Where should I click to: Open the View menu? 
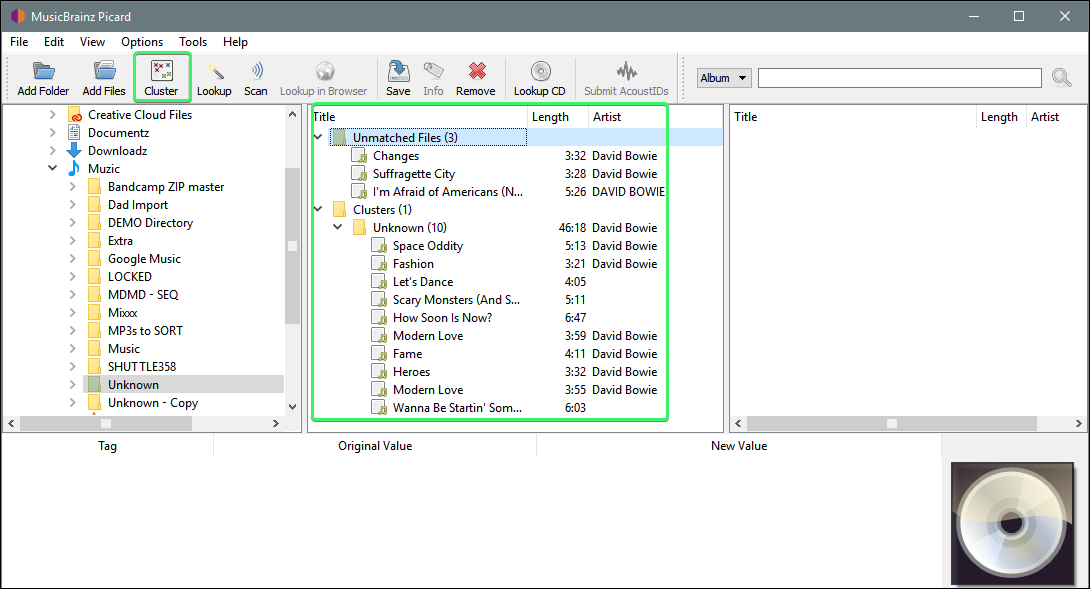92,42
